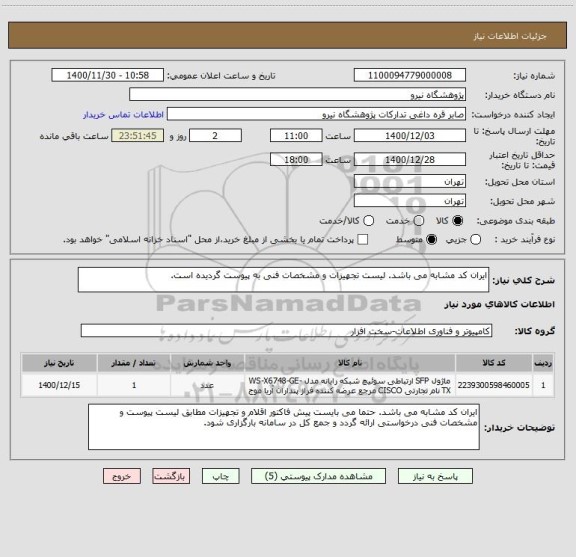Click the validity time field 18:00

(296, 159)
